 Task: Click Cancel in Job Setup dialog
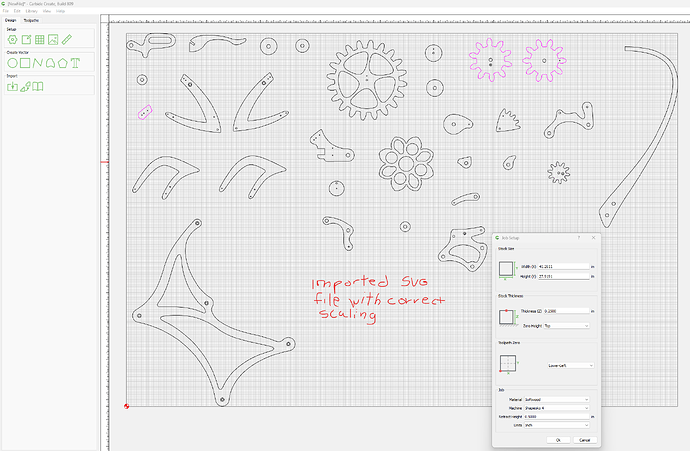coord(584,440)
